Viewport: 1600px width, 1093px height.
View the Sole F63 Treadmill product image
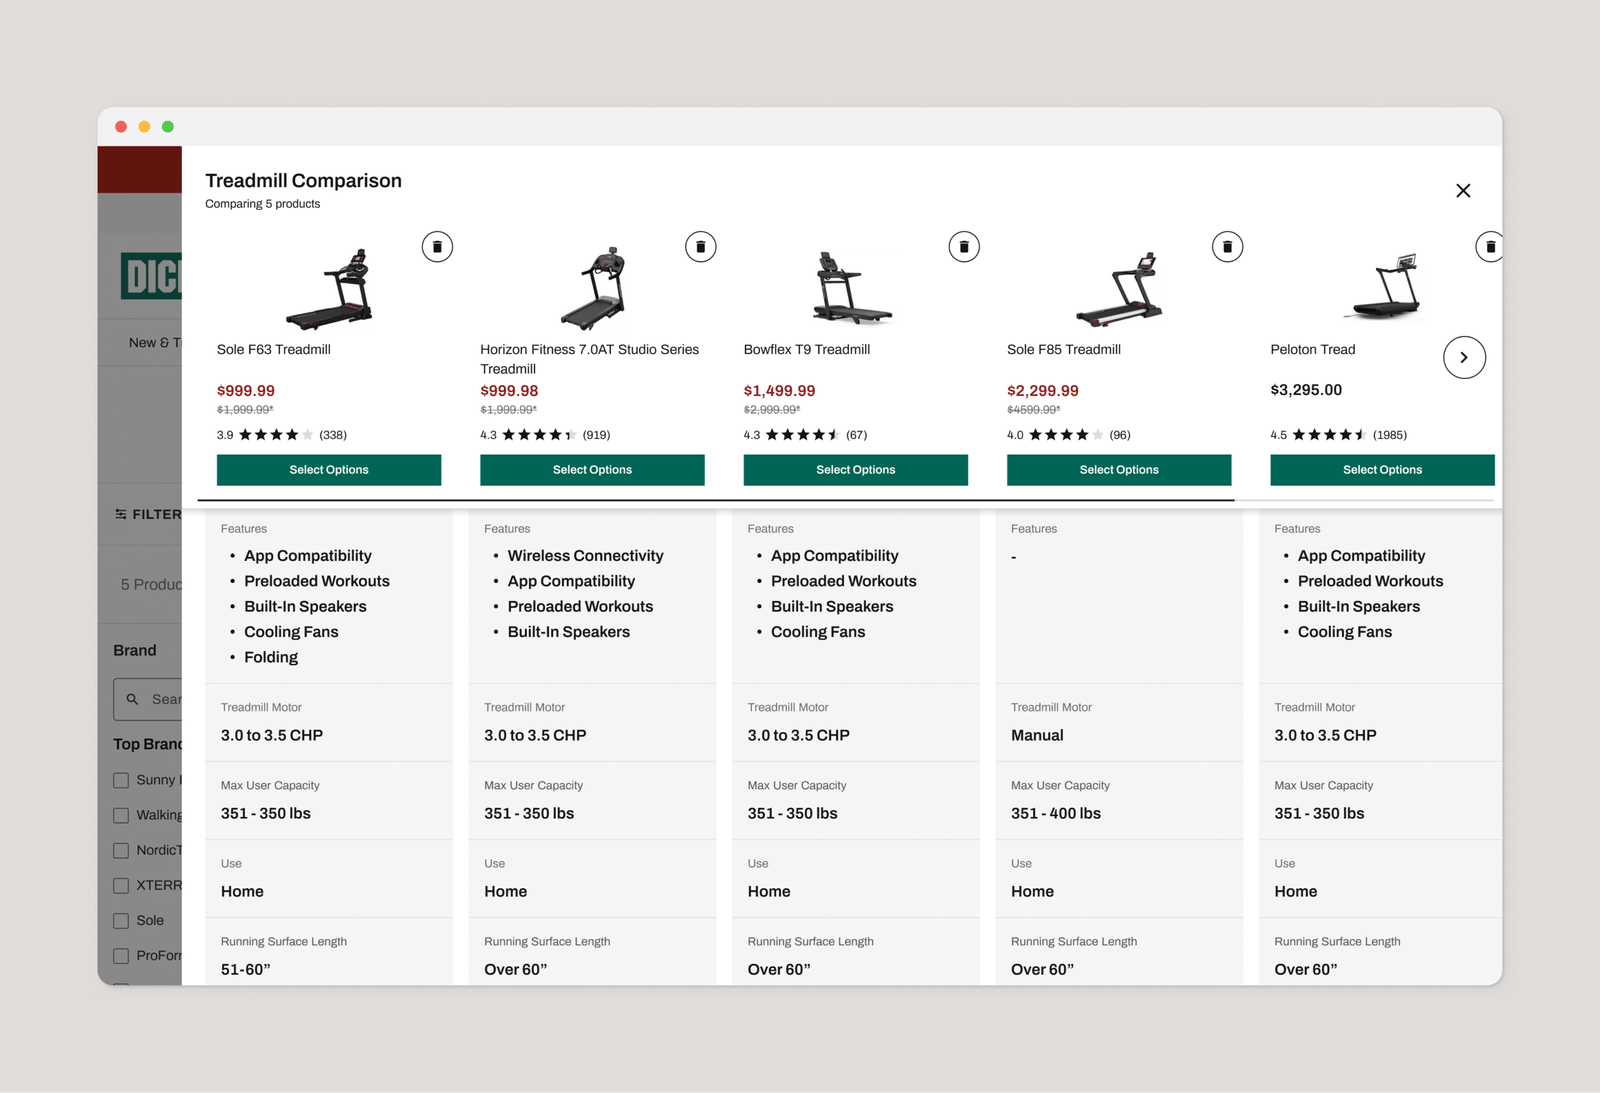pos(329,289)
